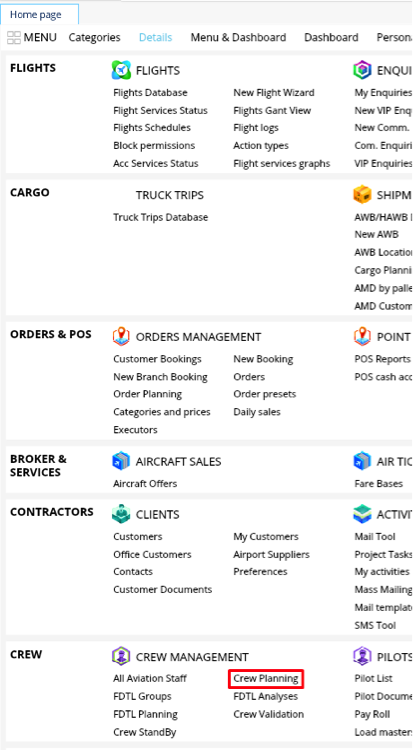Viewport: 413px width, 750px height.
Task: Click the Activities layered stack icon
Action: 362,514
